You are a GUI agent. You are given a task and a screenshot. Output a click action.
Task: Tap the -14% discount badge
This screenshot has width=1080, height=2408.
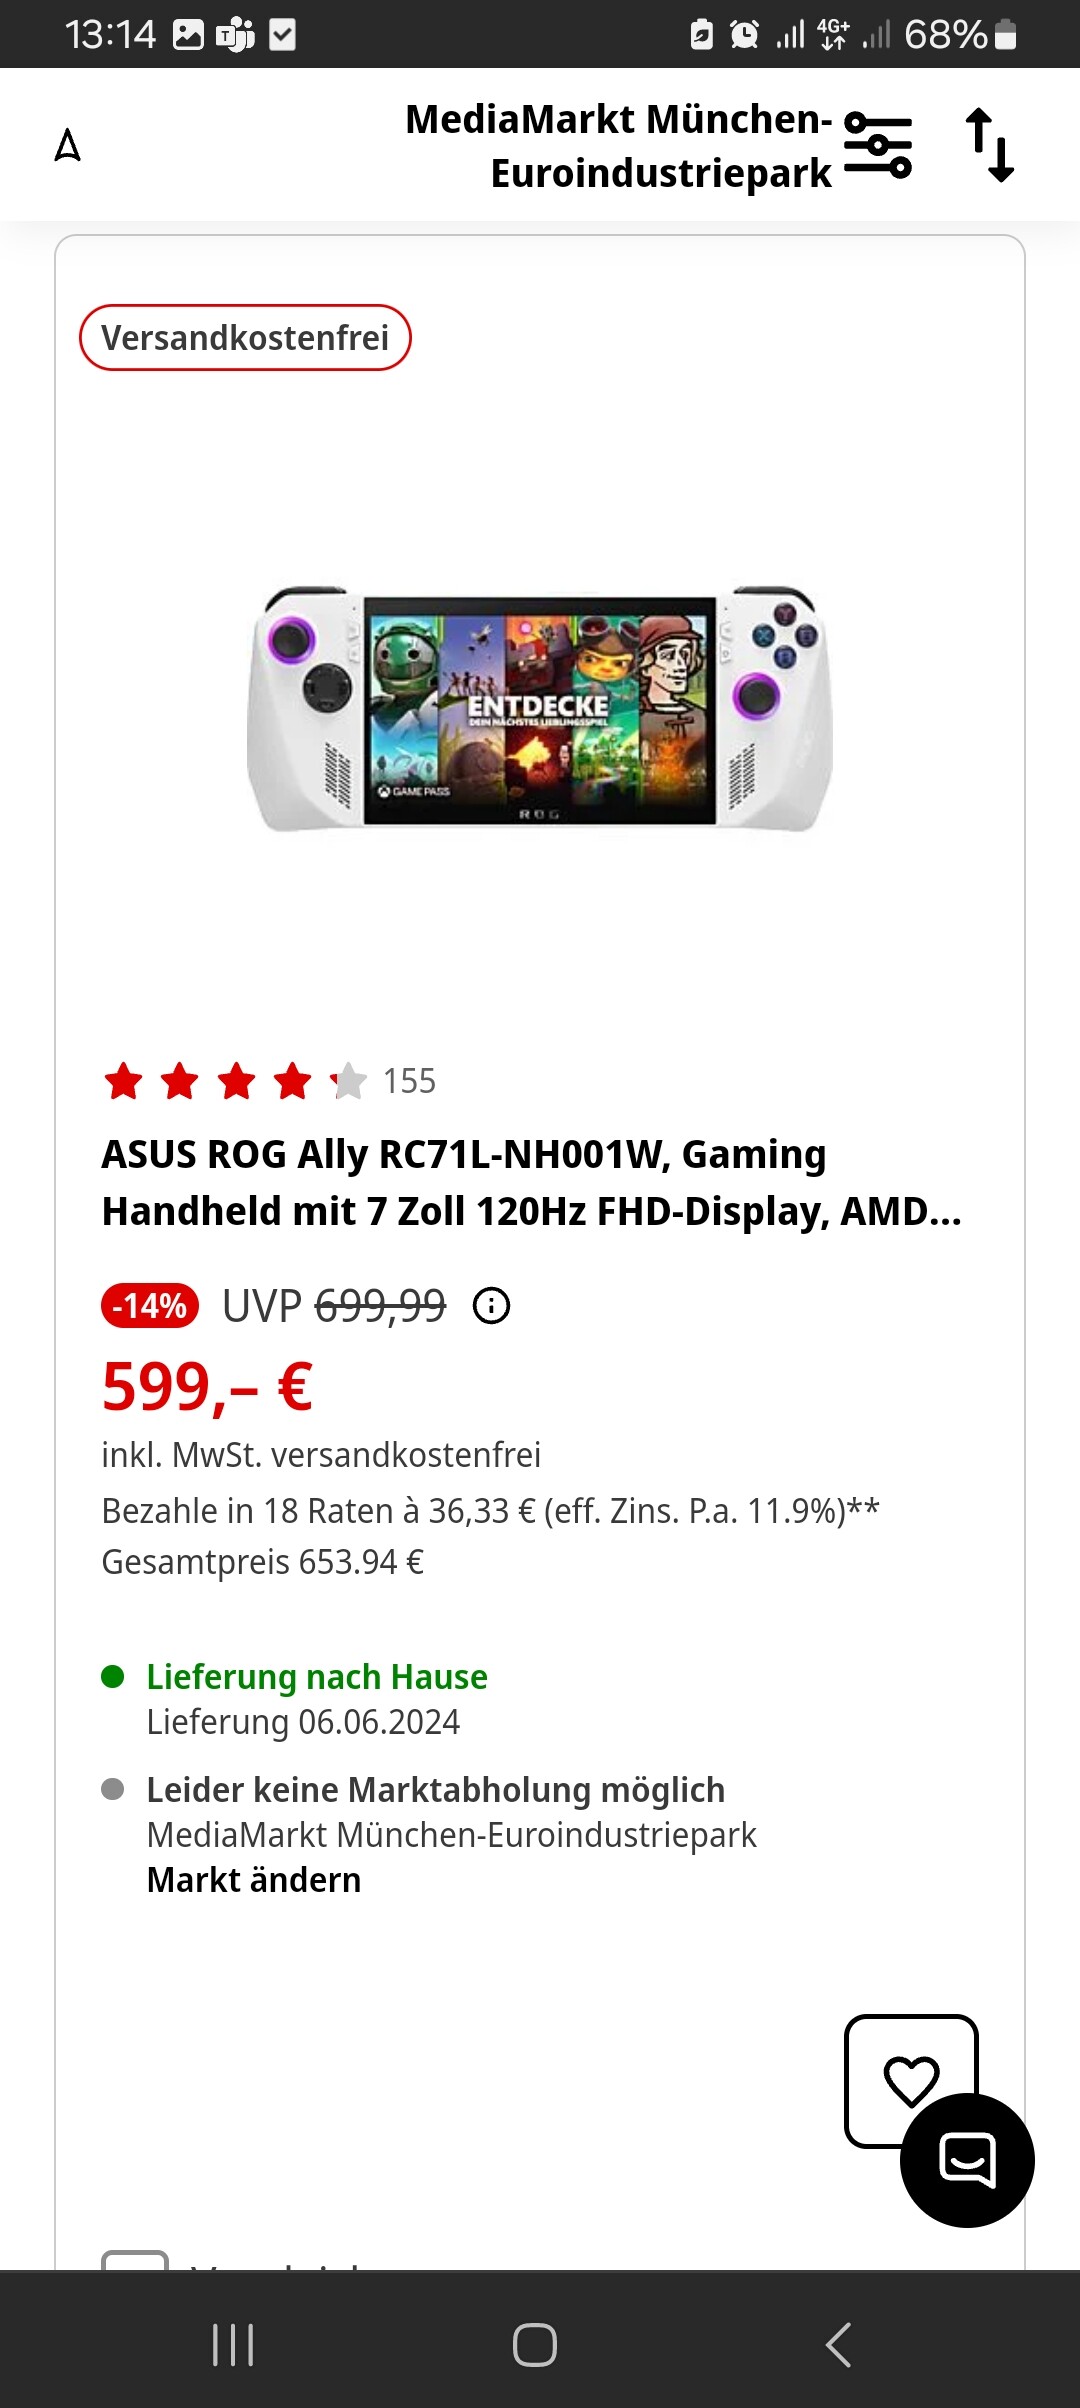(x=150, y=1306)
